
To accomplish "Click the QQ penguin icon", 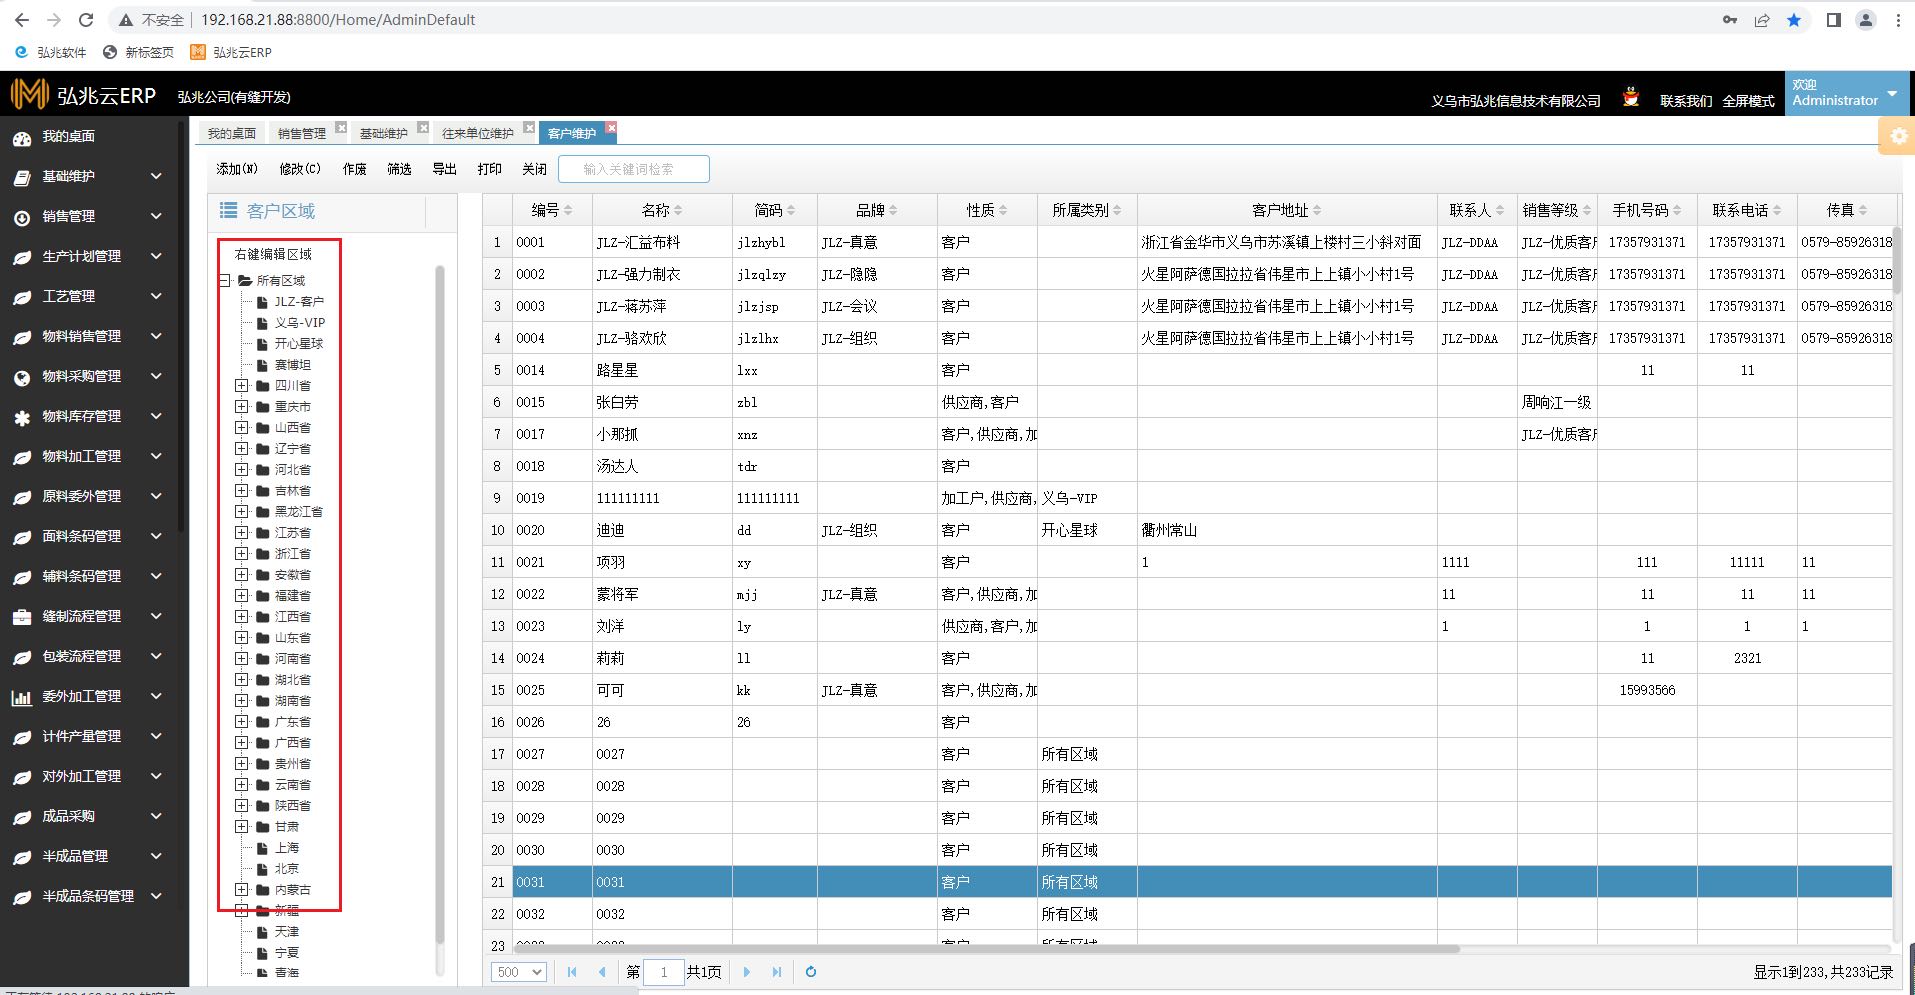I will [x=1631, y=98].
